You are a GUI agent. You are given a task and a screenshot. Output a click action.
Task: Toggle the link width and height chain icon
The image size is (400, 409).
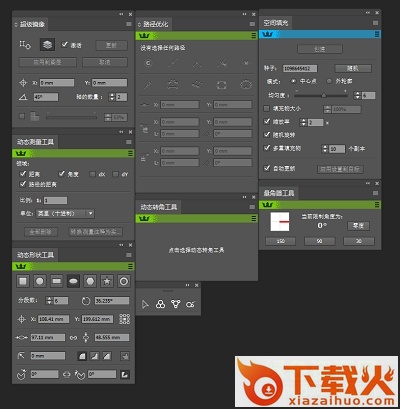click(x=73, y=338)
